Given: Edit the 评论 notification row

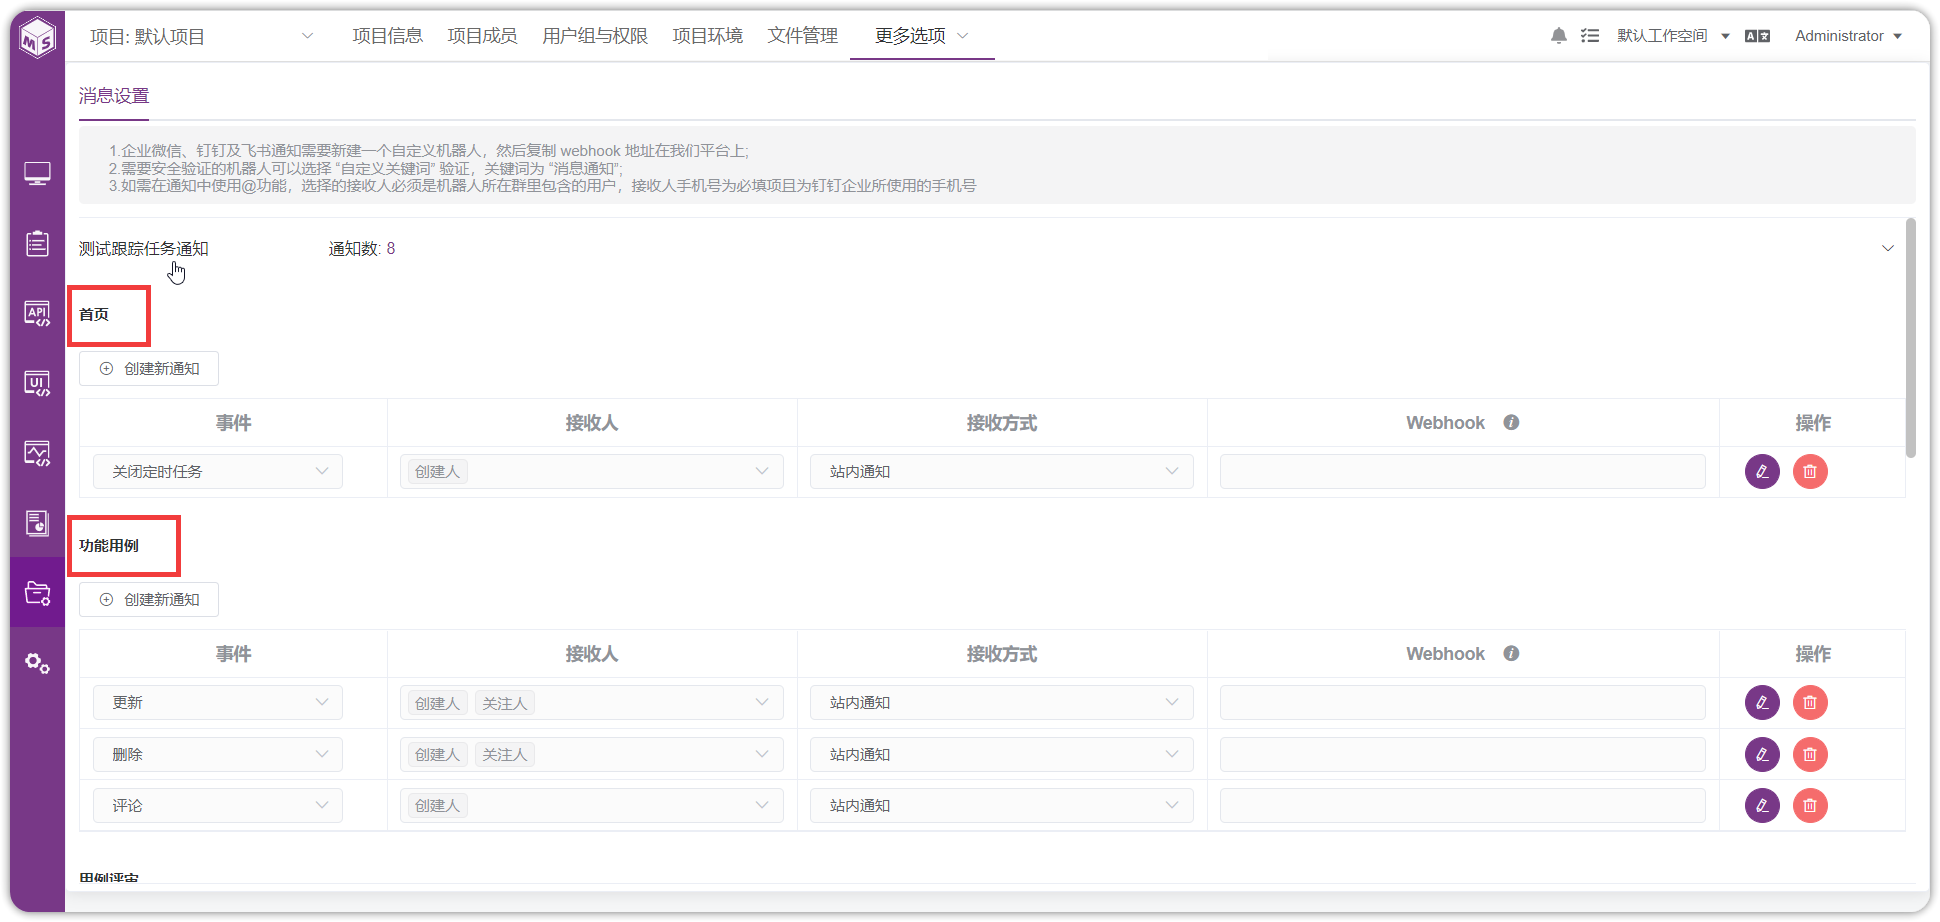Looking at the screenshot, I should (1762, 805).
